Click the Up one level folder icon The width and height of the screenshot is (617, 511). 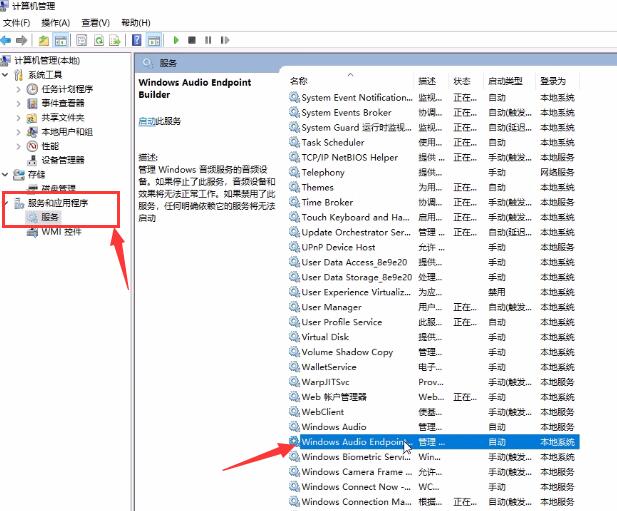(44, 40)
